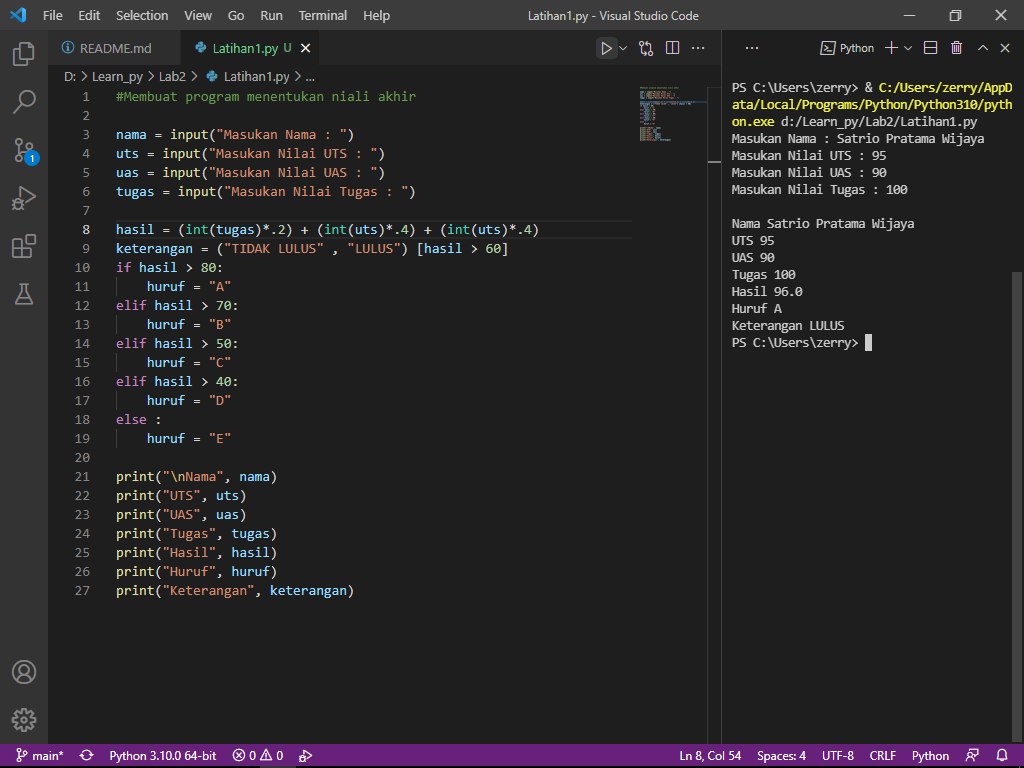Open errors and warnings problems count
The width and height of the screenshot is (1024, 768).
coord(258,756)
